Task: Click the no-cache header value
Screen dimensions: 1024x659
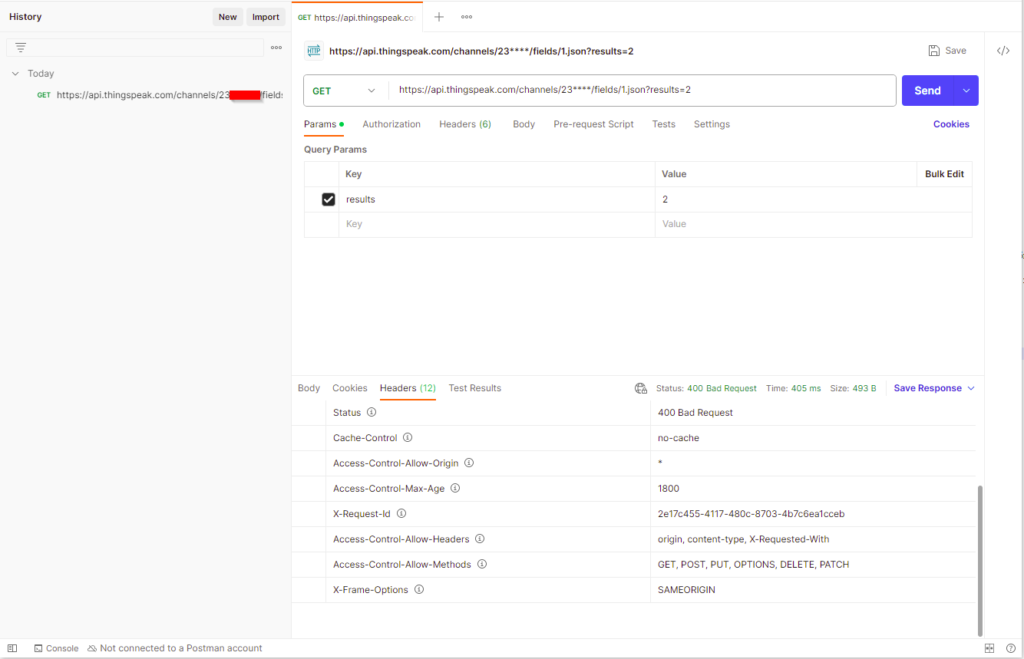Action: pos(679,438)
